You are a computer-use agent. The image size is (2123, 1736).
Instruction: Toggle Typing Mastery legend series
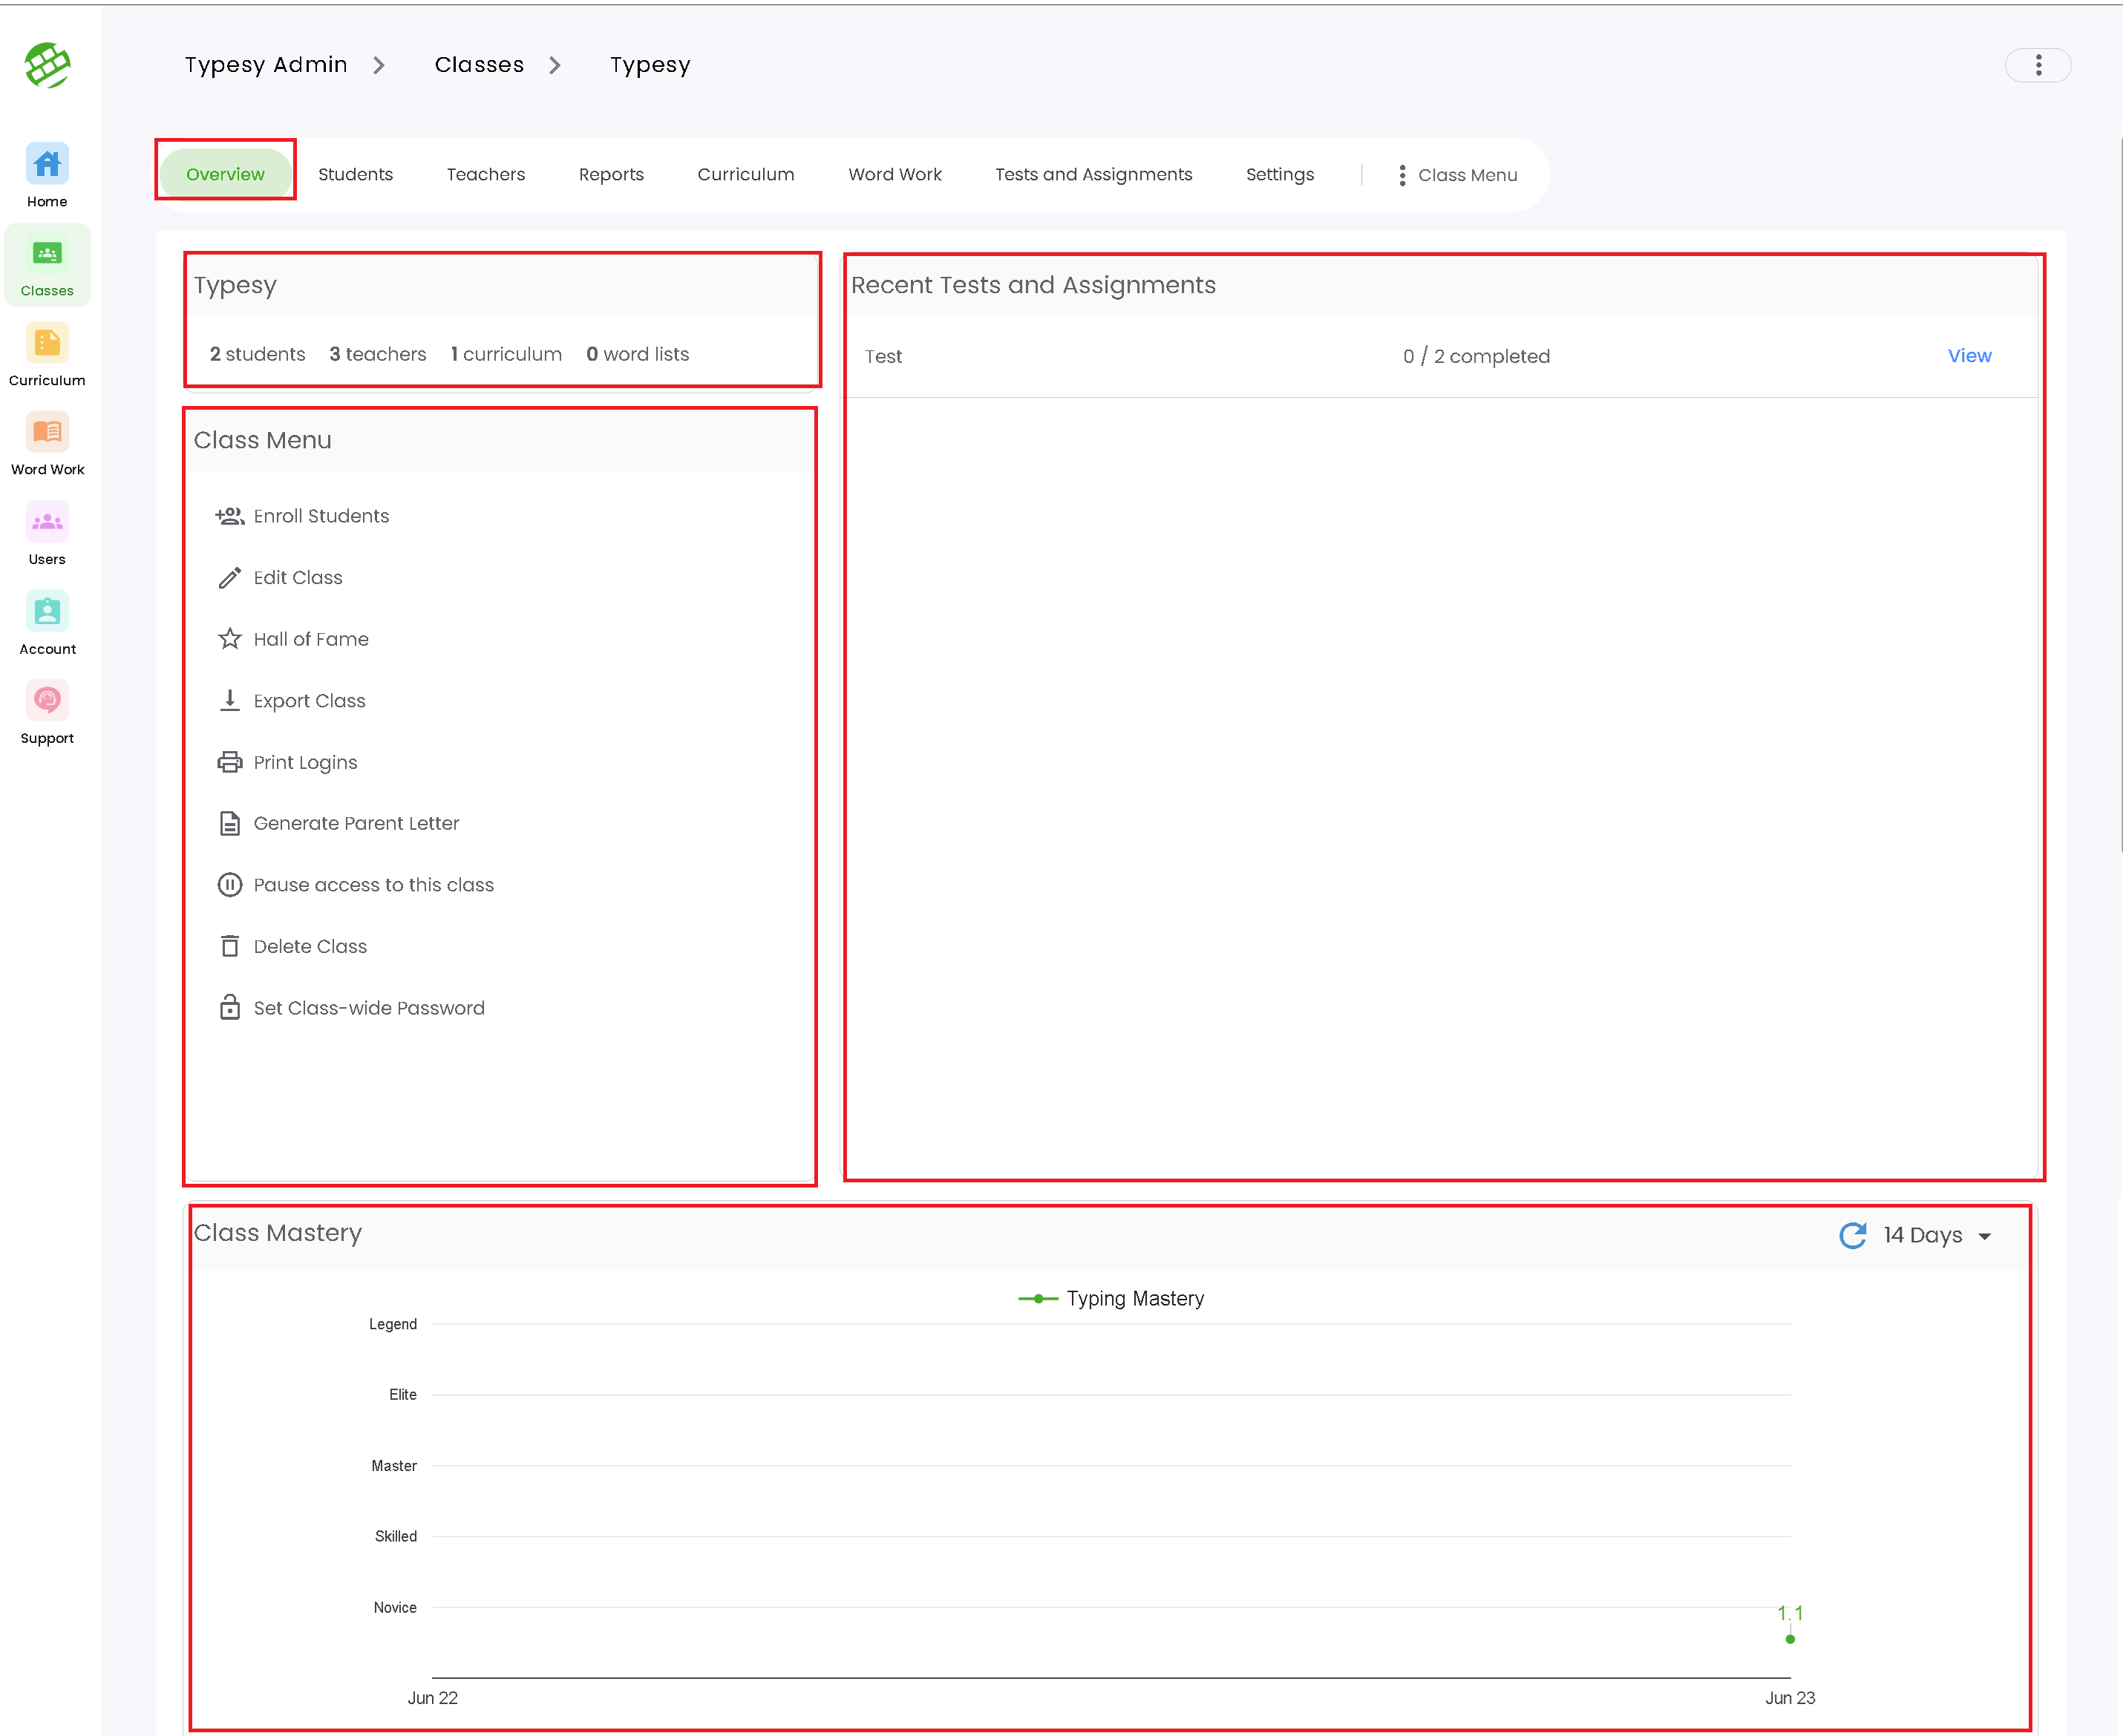(1110, 1298)
